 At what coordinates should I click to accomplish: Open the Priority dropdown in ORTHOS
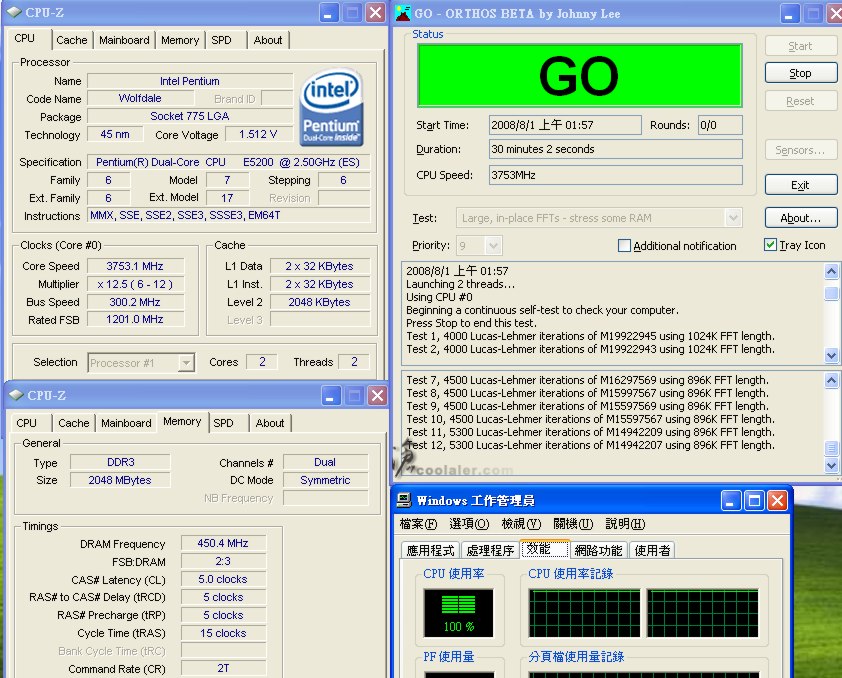point(493,246)
